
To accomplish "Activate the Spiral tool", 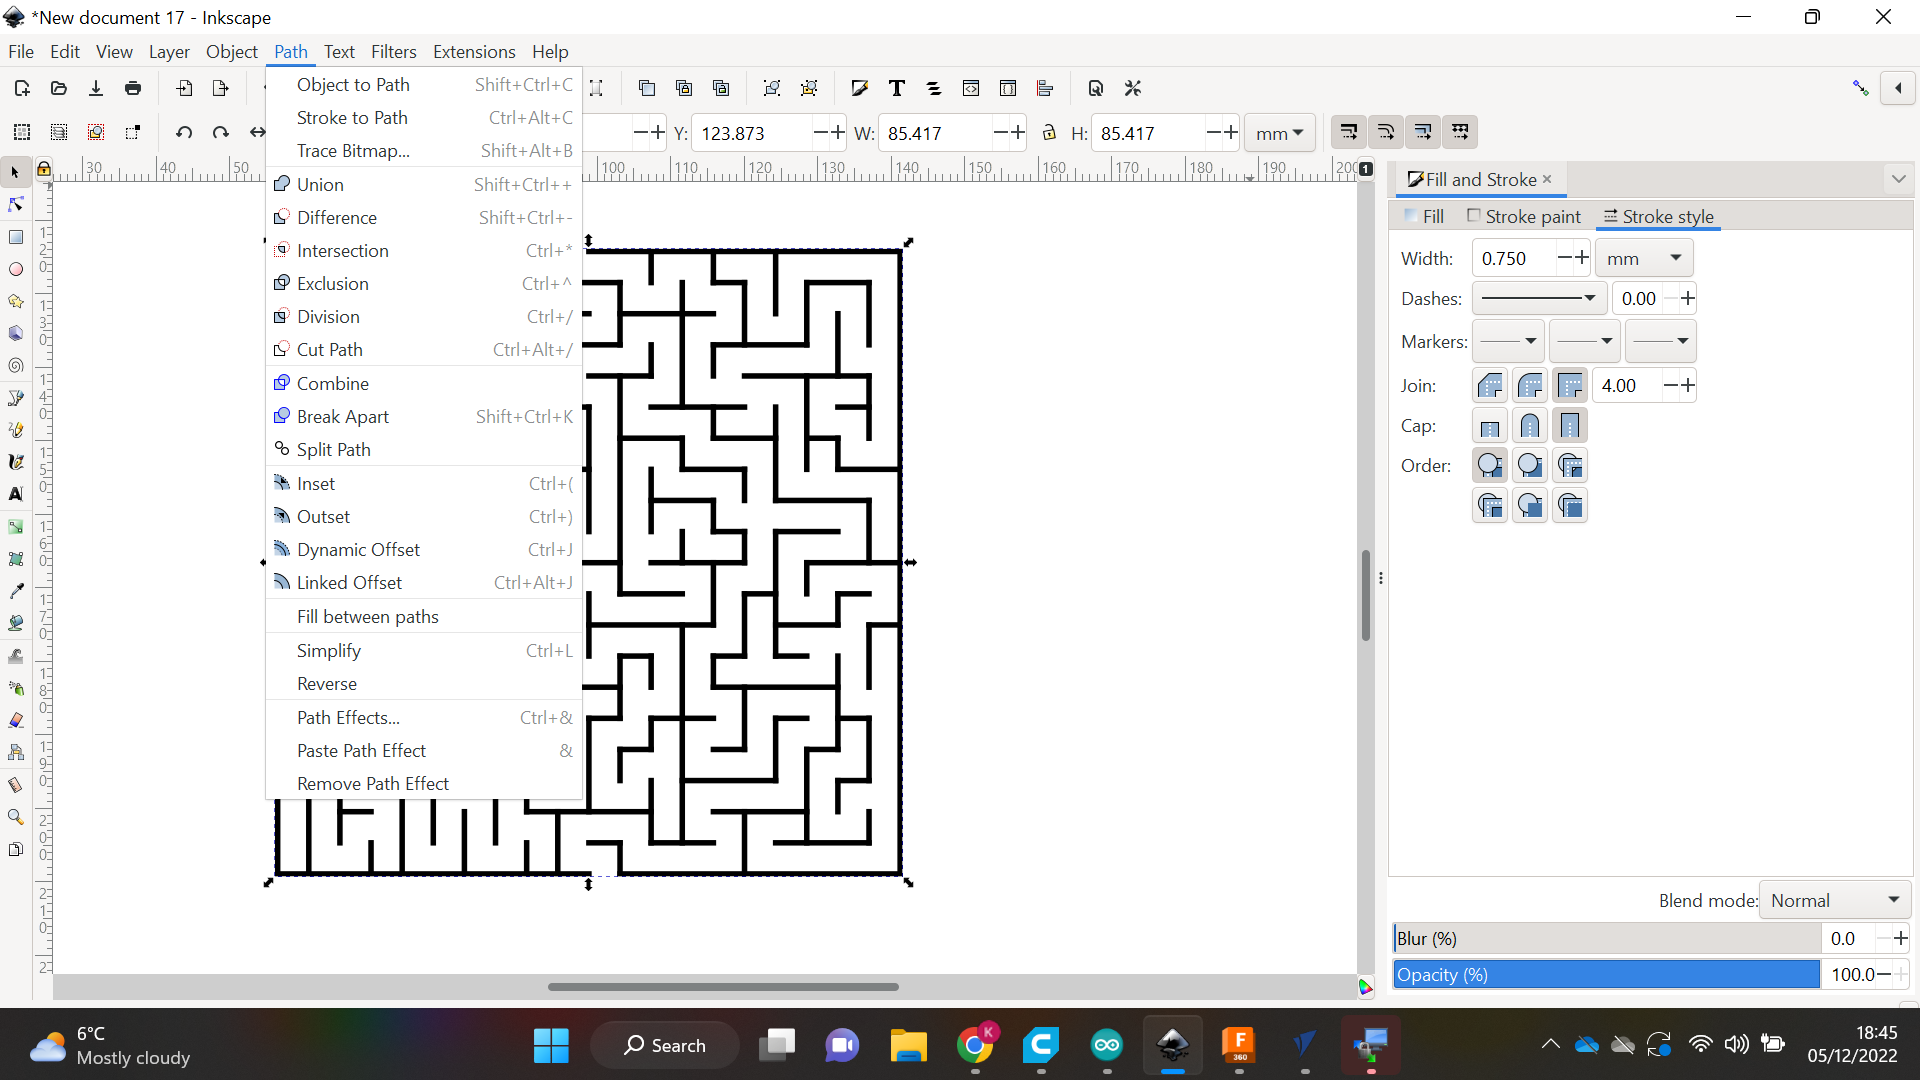I will (16, 366).
